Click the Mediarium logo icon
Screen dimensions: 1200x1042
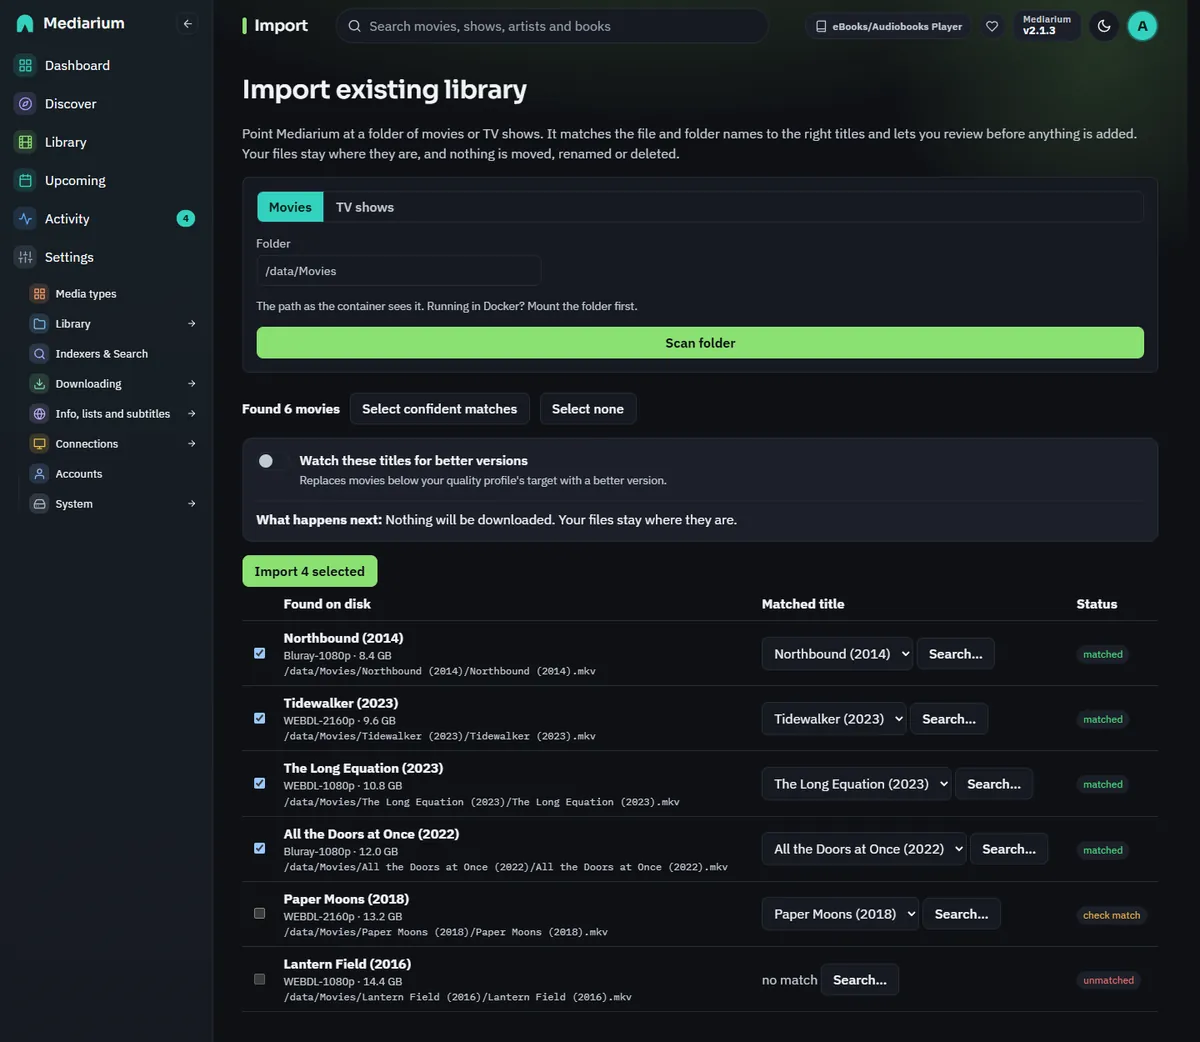coord(25,23)
